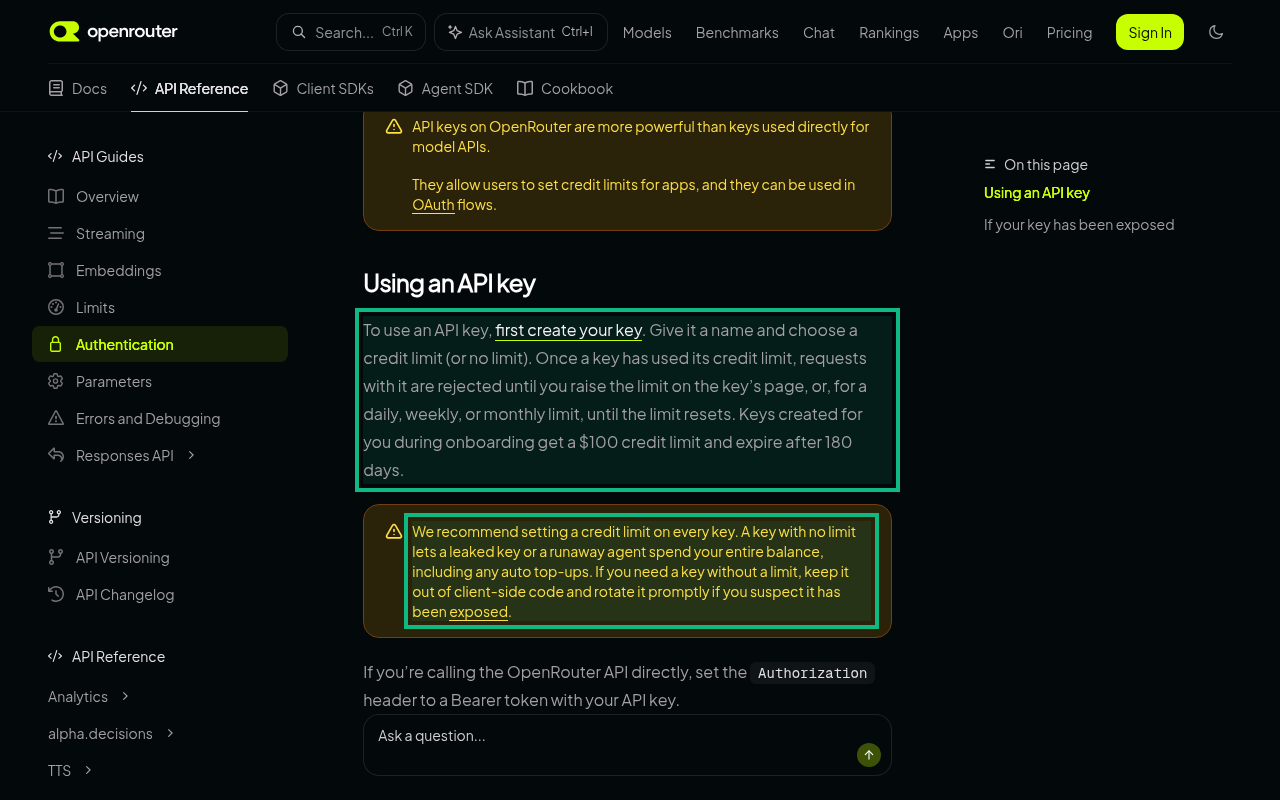Open the Cookbook tab
1280x800 pixels.
tap(565, 88)
